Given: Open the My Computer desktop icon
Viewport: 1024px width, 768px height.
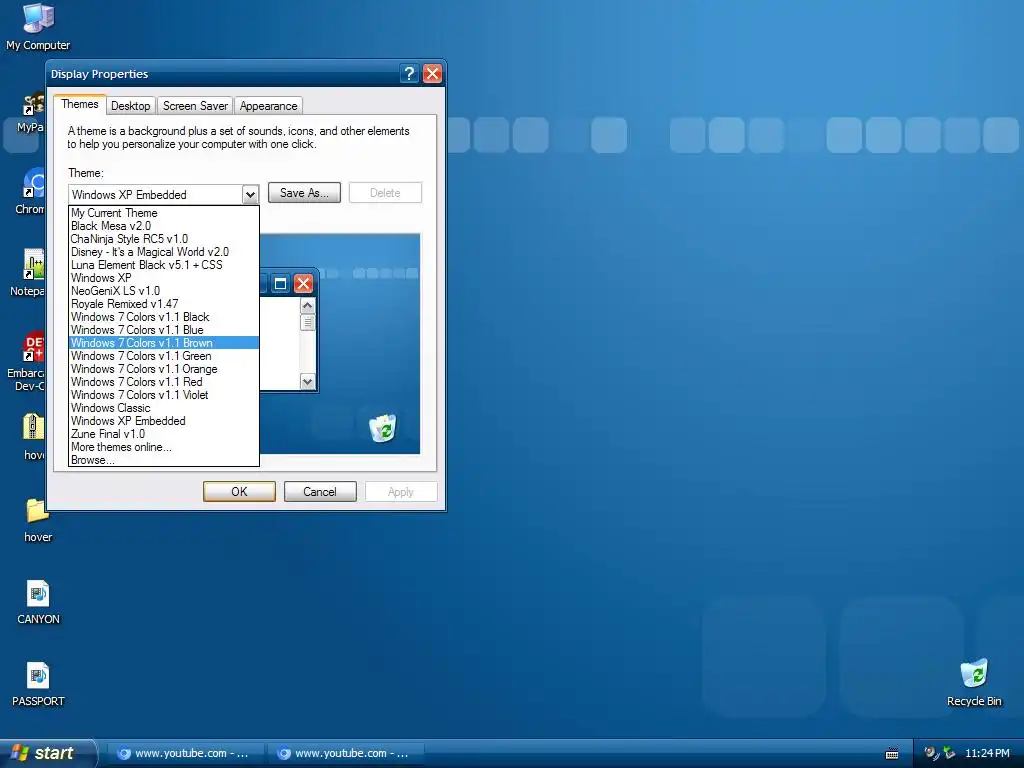Looking at the screenshot, I should 38,26.
